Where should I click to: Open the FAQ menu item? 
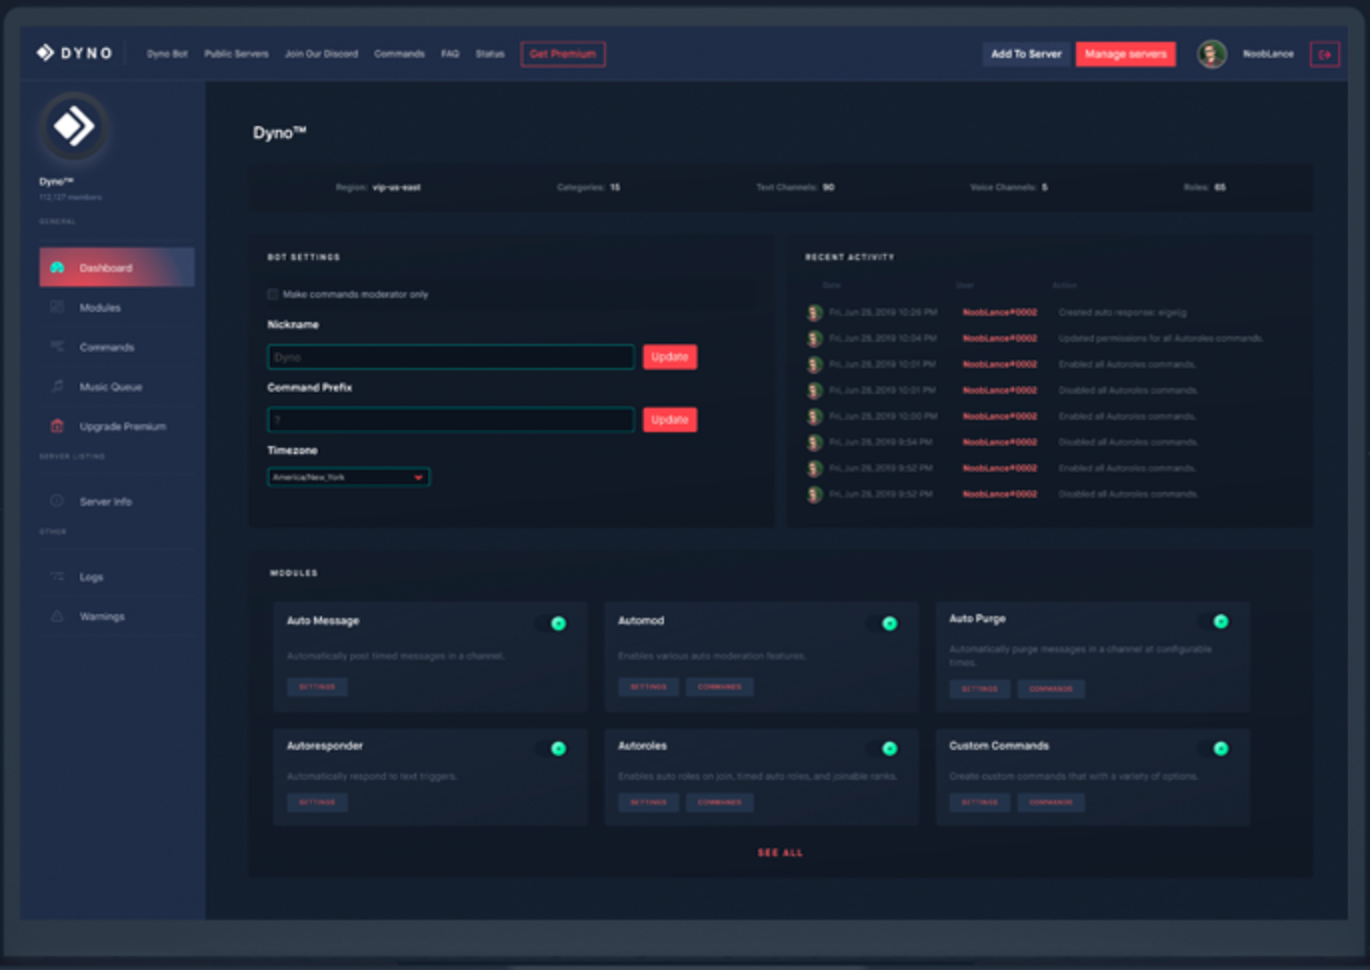pos(450,54)
